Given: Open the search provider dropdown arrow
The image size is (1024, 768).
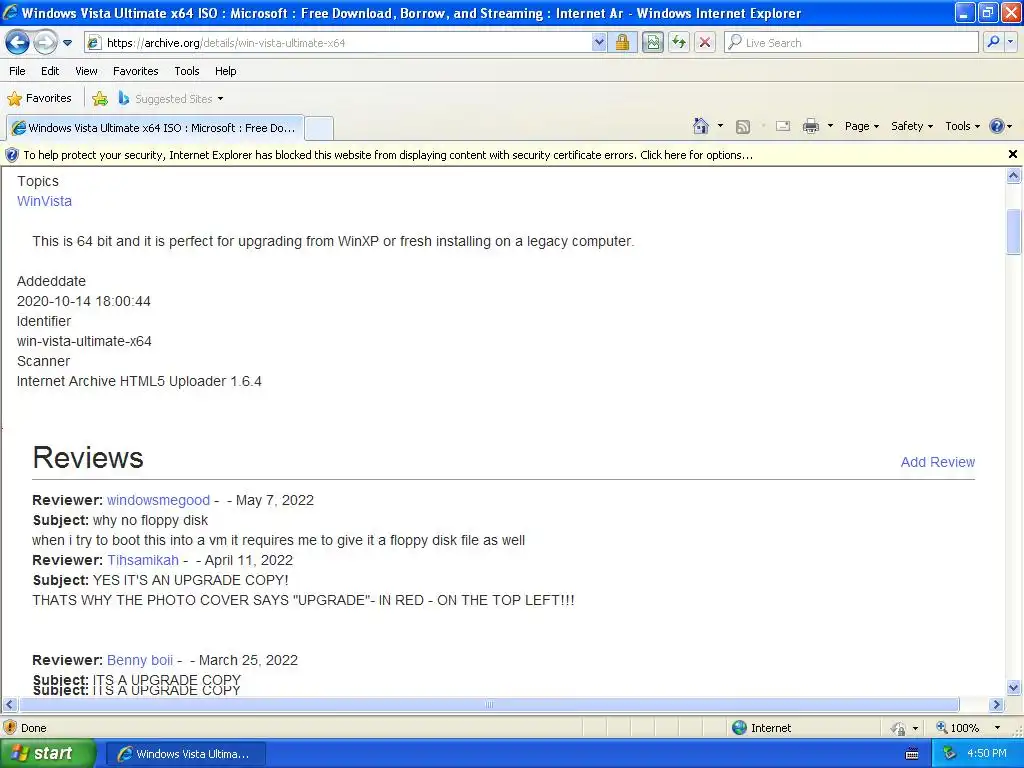Looking at the screenshot, I should (1011, 43).
